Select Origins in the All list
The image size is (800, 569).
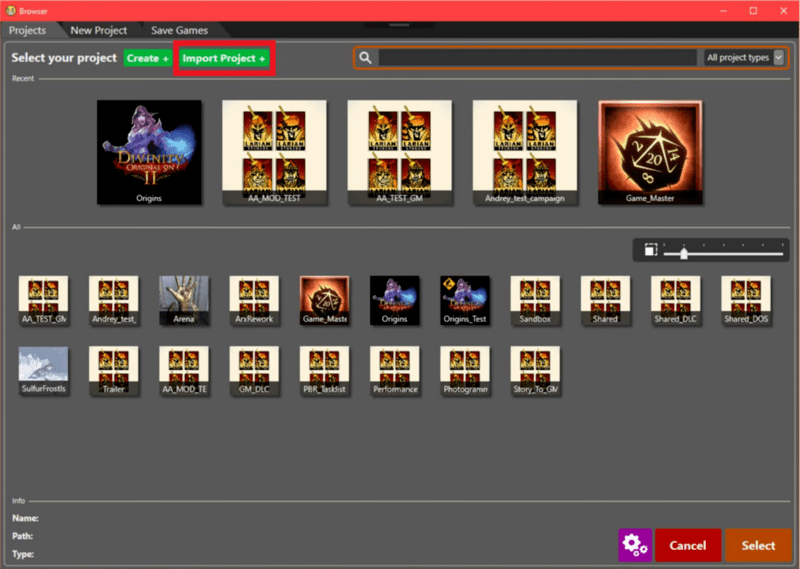click(394, 301)
